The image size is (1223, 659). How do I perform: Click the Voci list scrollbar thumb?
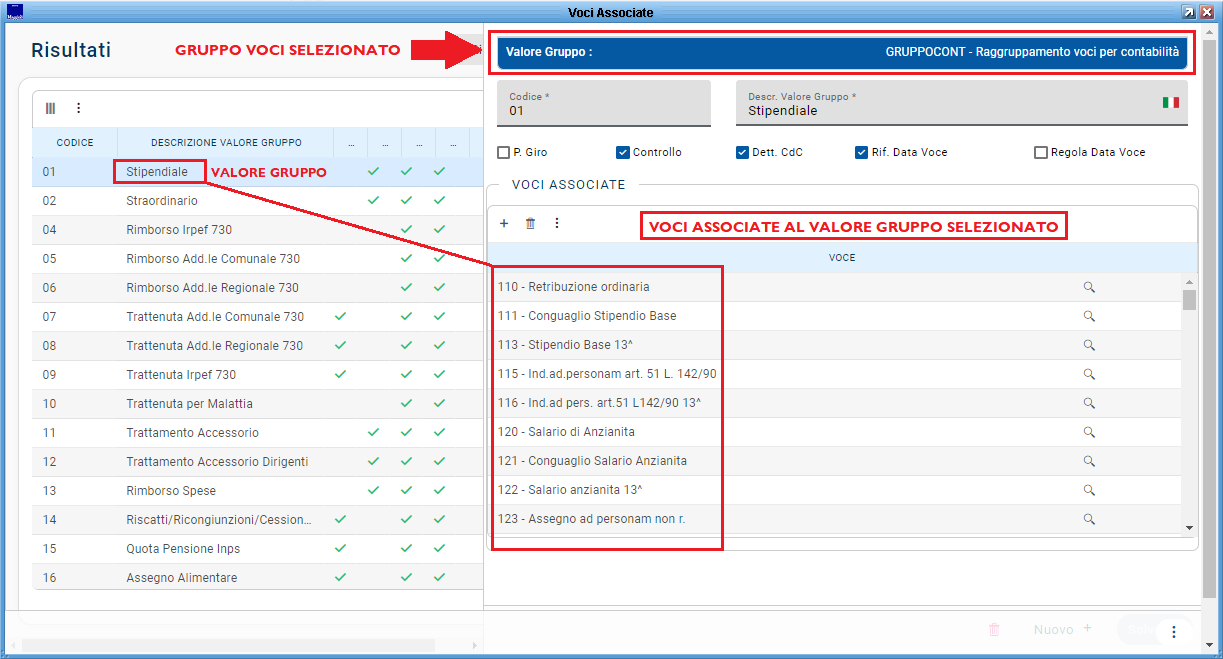coord(1189,300)
